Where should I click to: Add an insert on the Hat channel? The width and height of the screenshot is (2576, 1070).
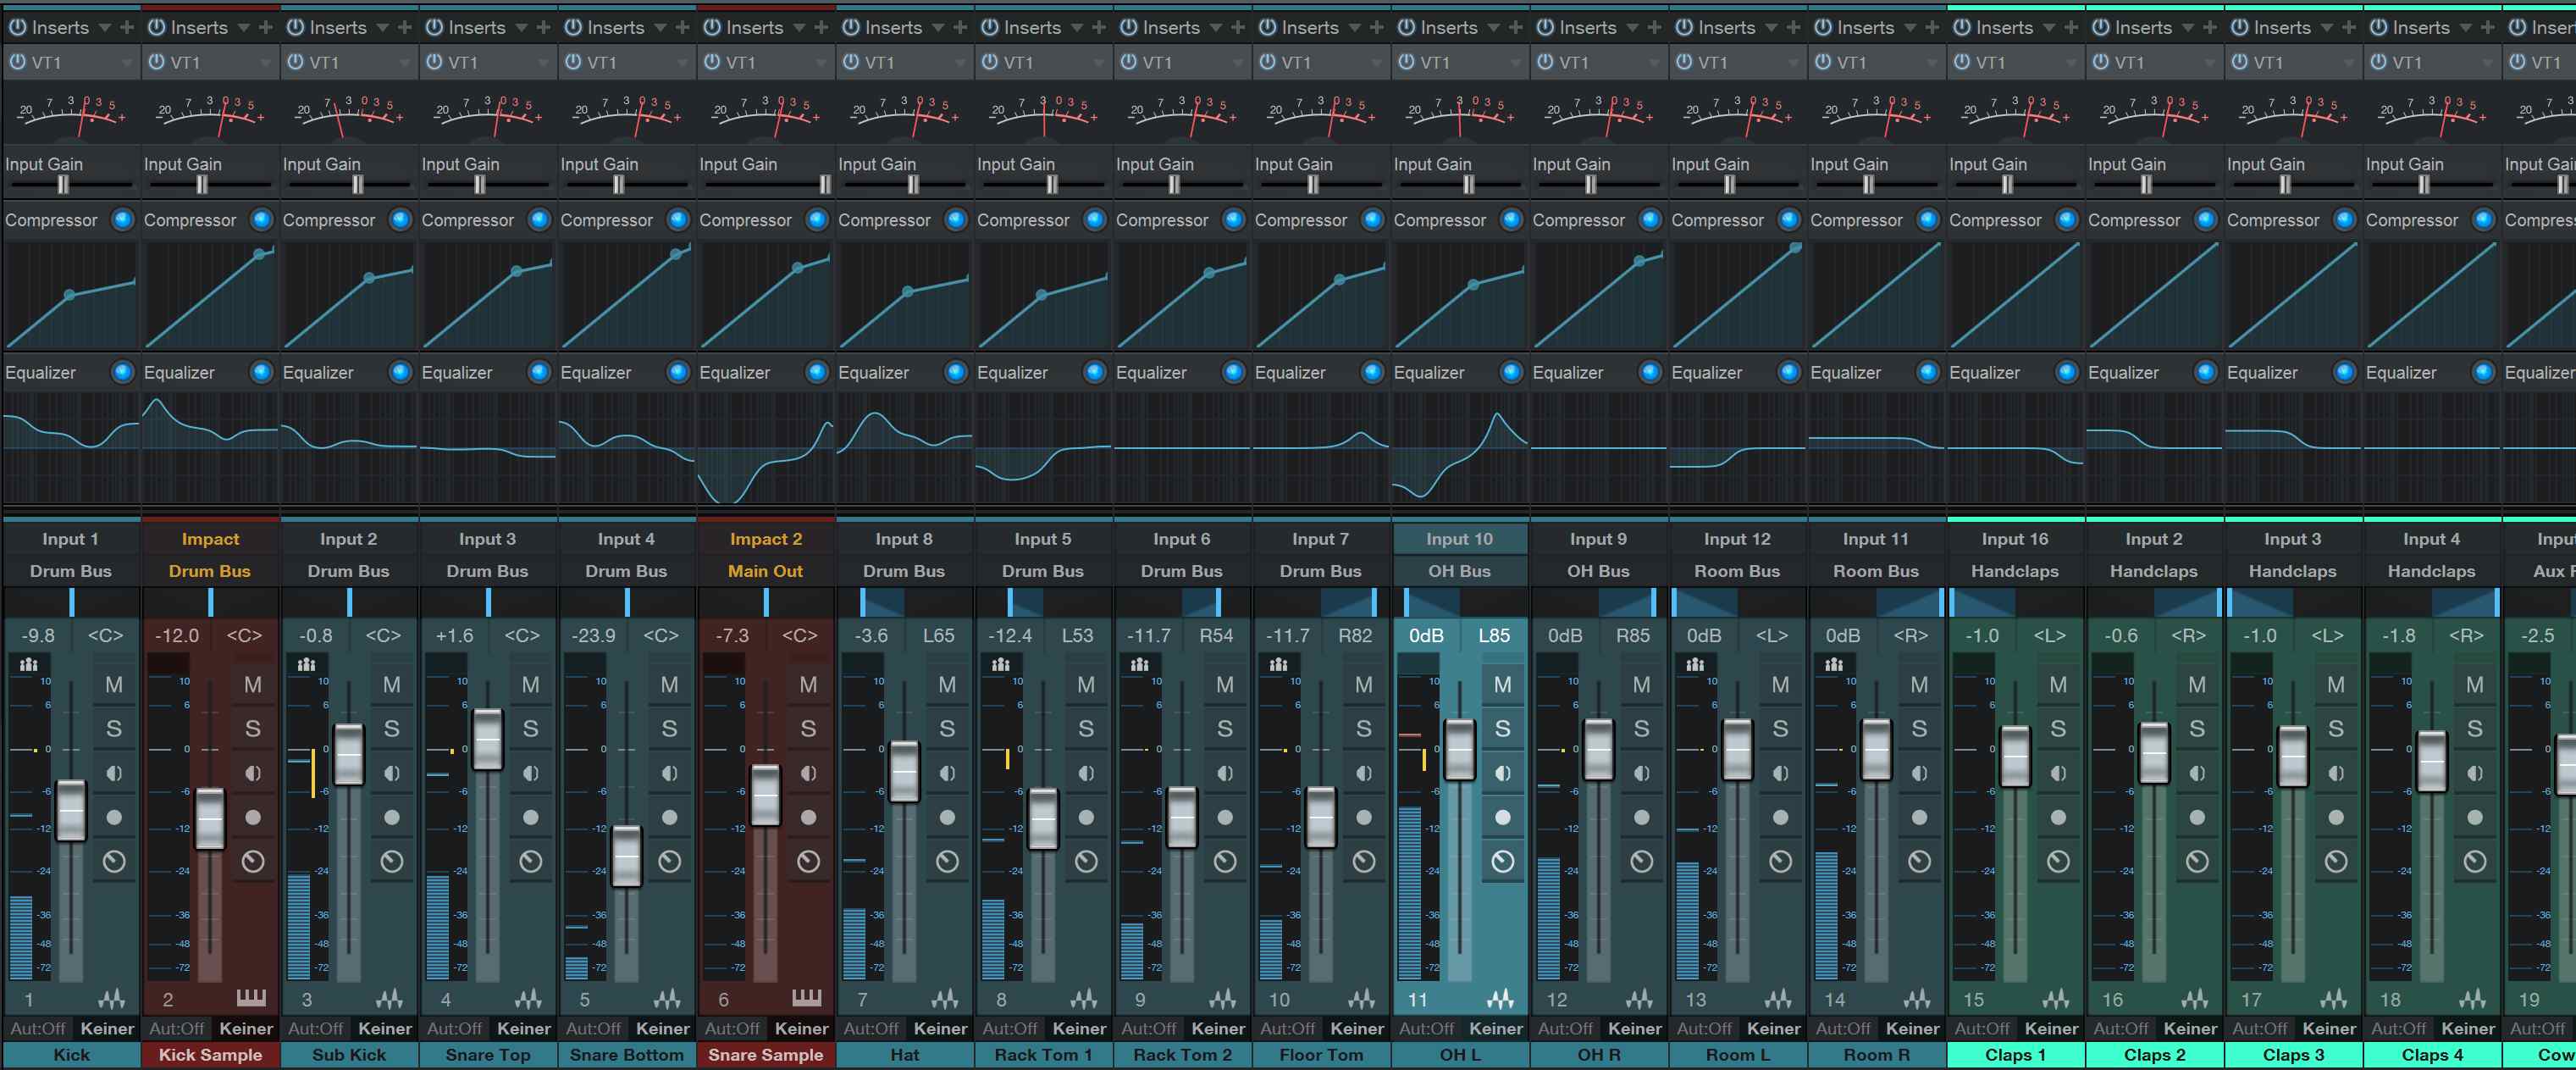pos(960,28)
